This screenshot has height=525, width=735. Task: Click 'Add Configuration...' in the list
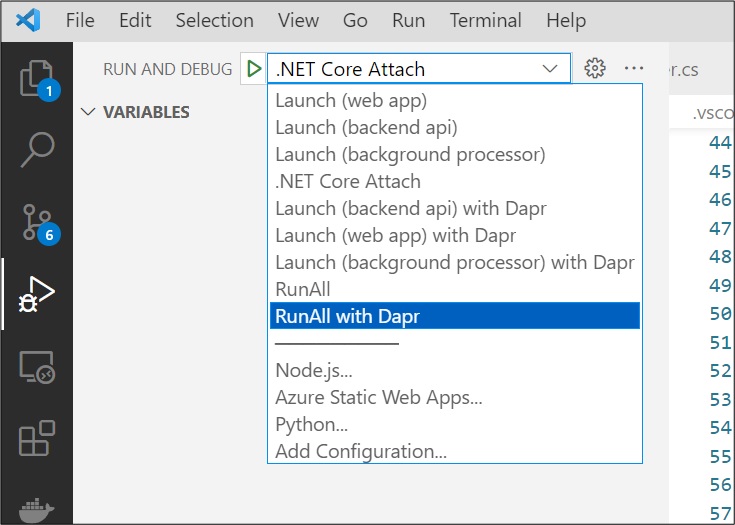coord(361,451)
